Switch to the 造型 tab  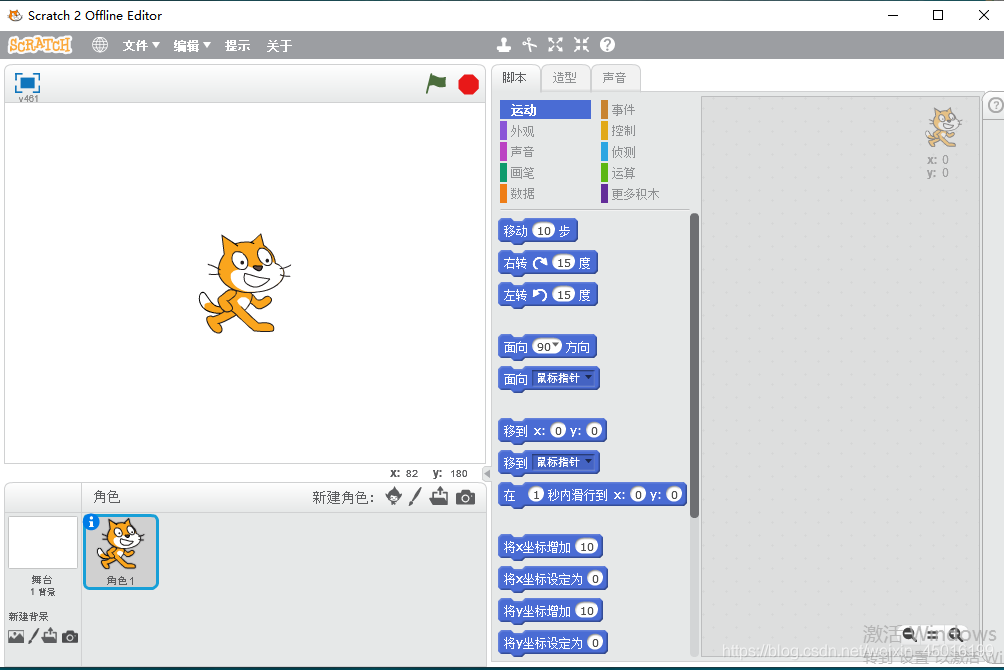click(565, 78)
